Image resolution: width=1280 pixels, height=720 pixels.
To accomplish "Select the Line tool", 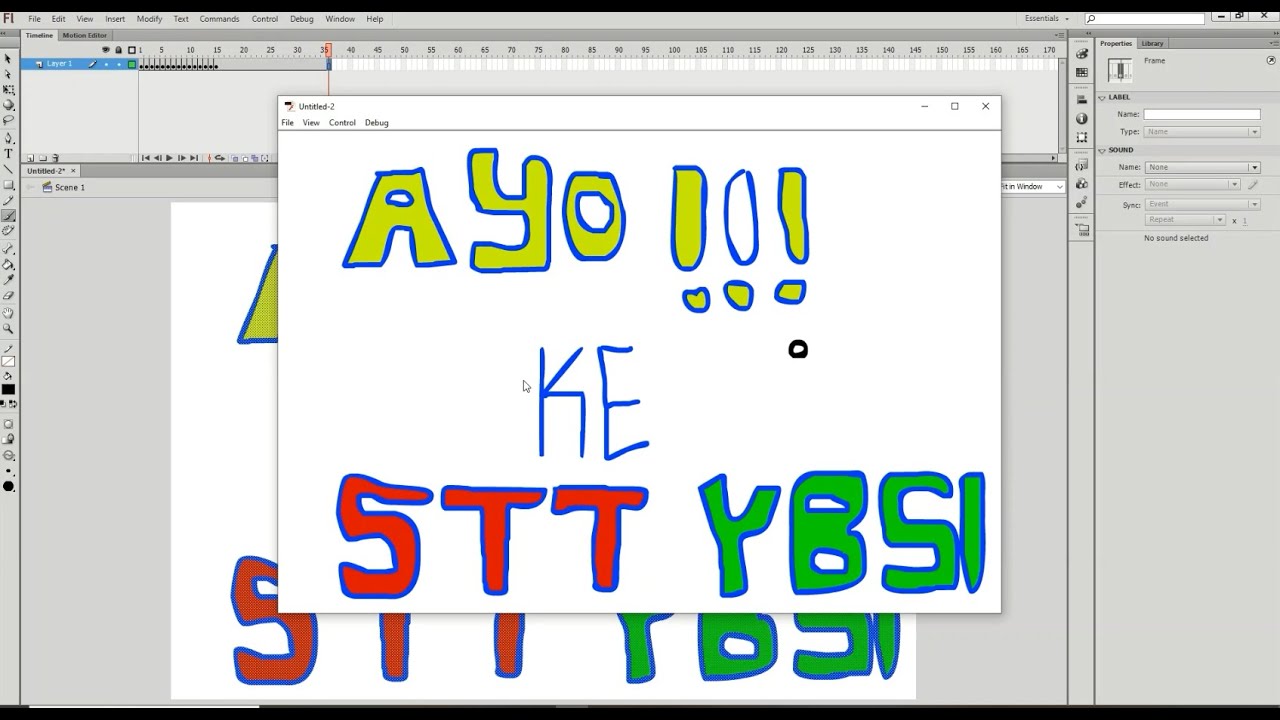I will 8,169.
